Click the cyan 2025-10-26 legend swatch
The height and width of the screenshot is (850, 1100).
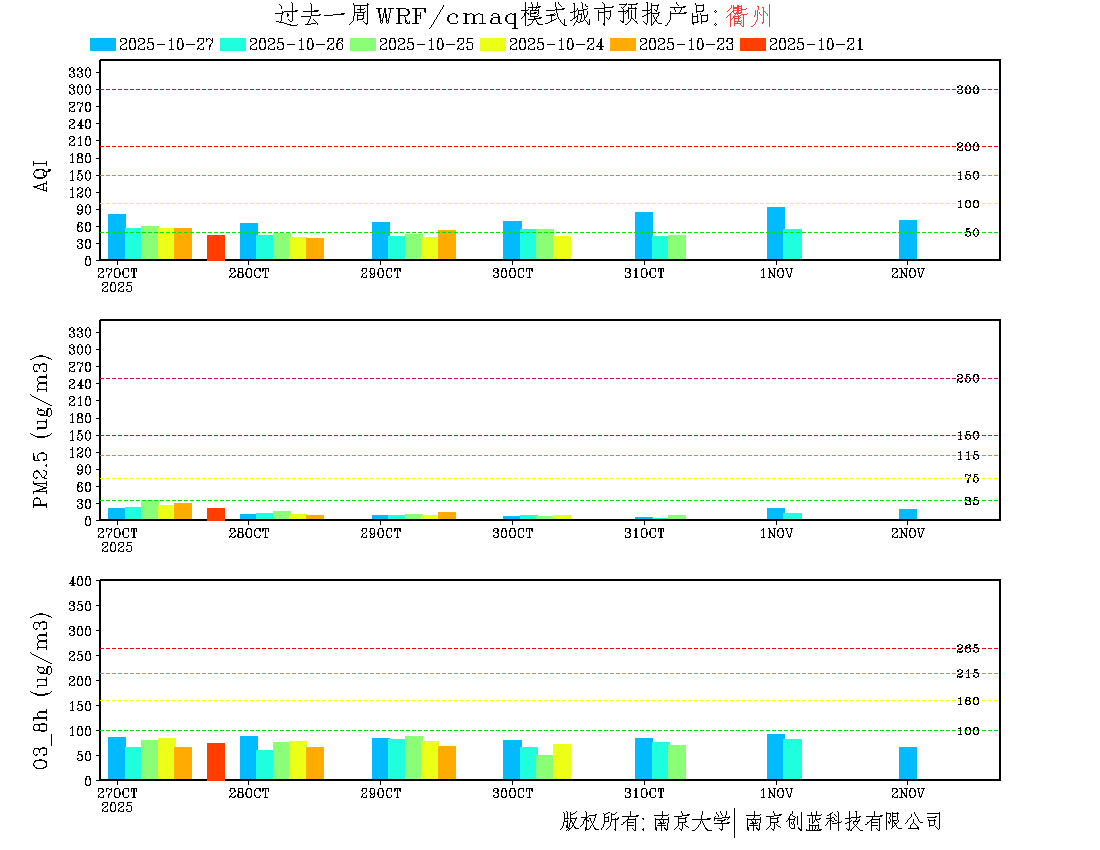[x=233, y=44]
